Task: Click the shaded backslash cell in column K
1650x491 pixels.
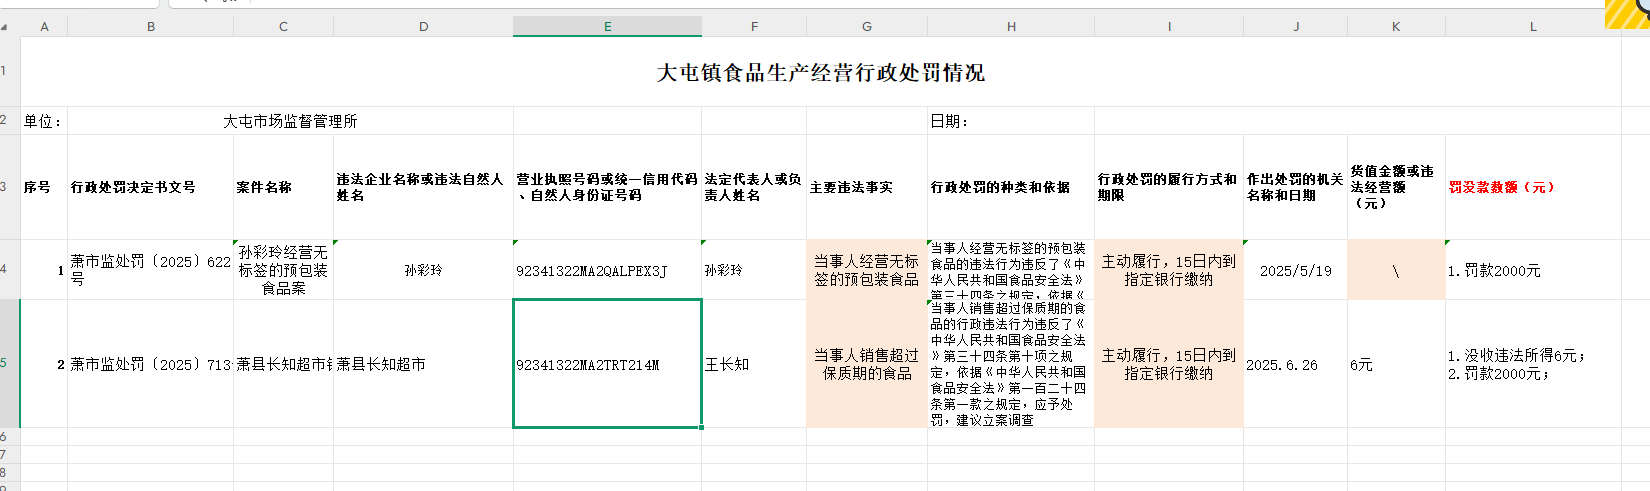Action: click(1395, 270)
